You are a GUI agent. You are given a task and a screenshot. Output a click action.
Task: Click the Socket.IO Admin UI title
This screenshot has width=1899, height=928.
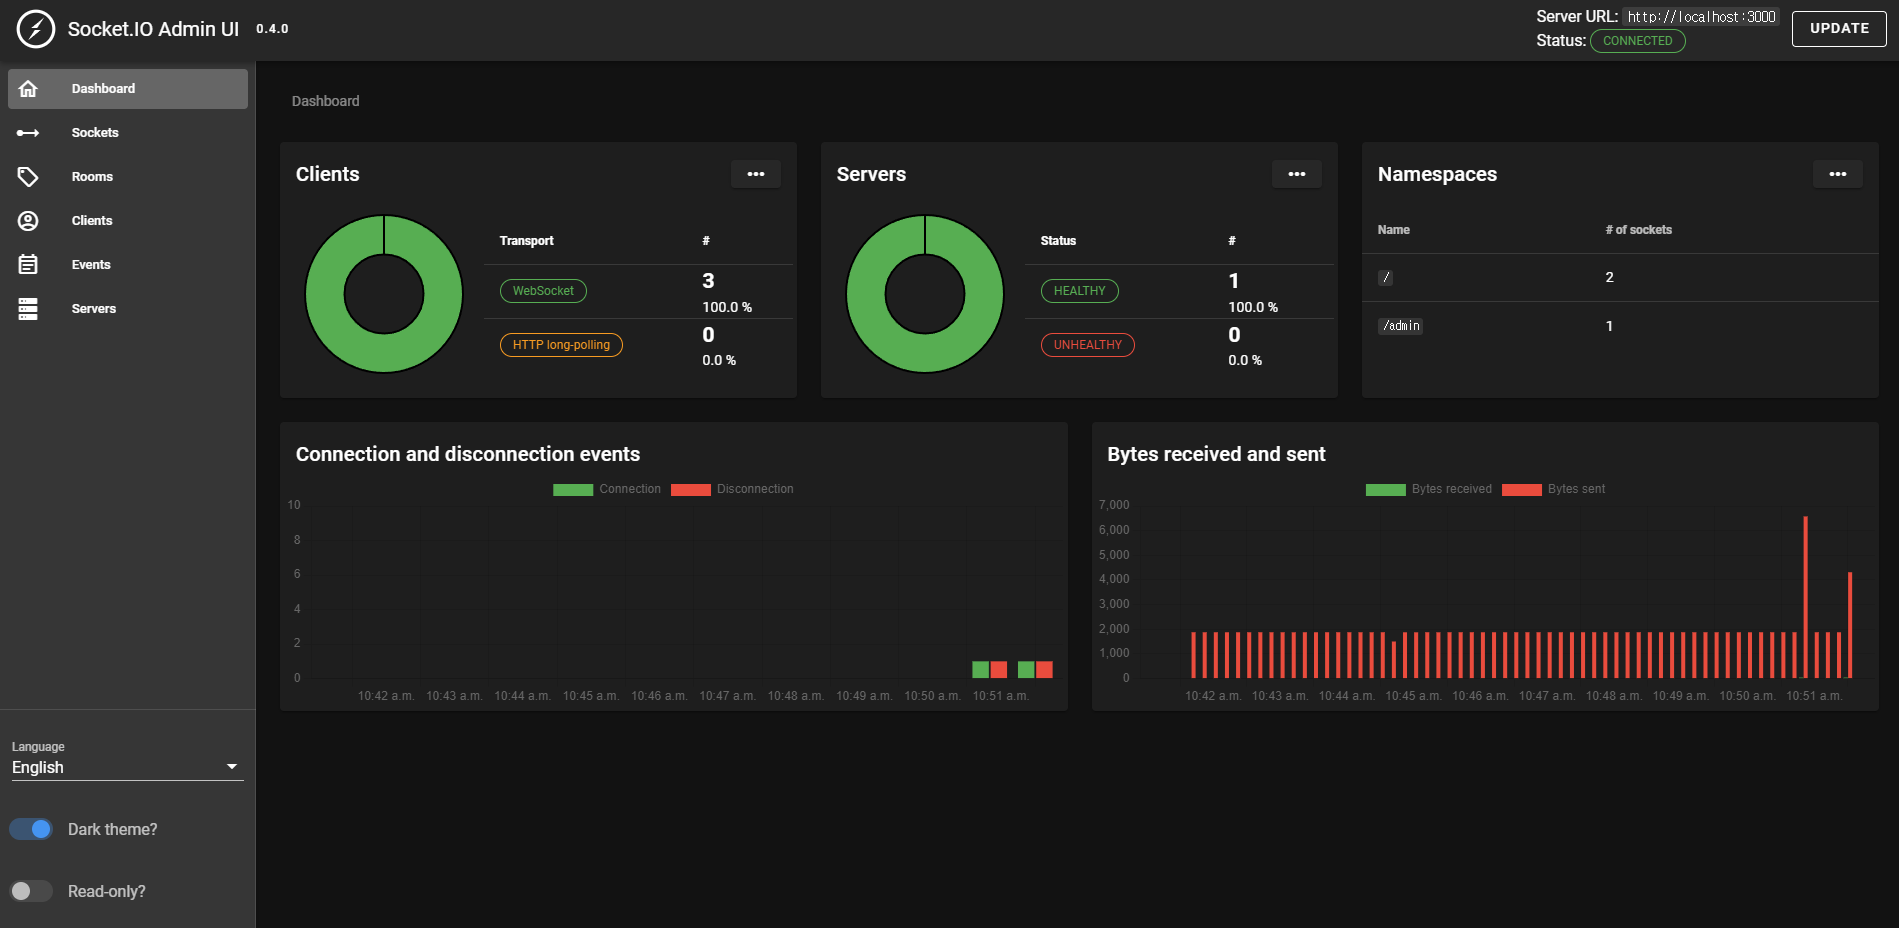click(x=153, y=29)
